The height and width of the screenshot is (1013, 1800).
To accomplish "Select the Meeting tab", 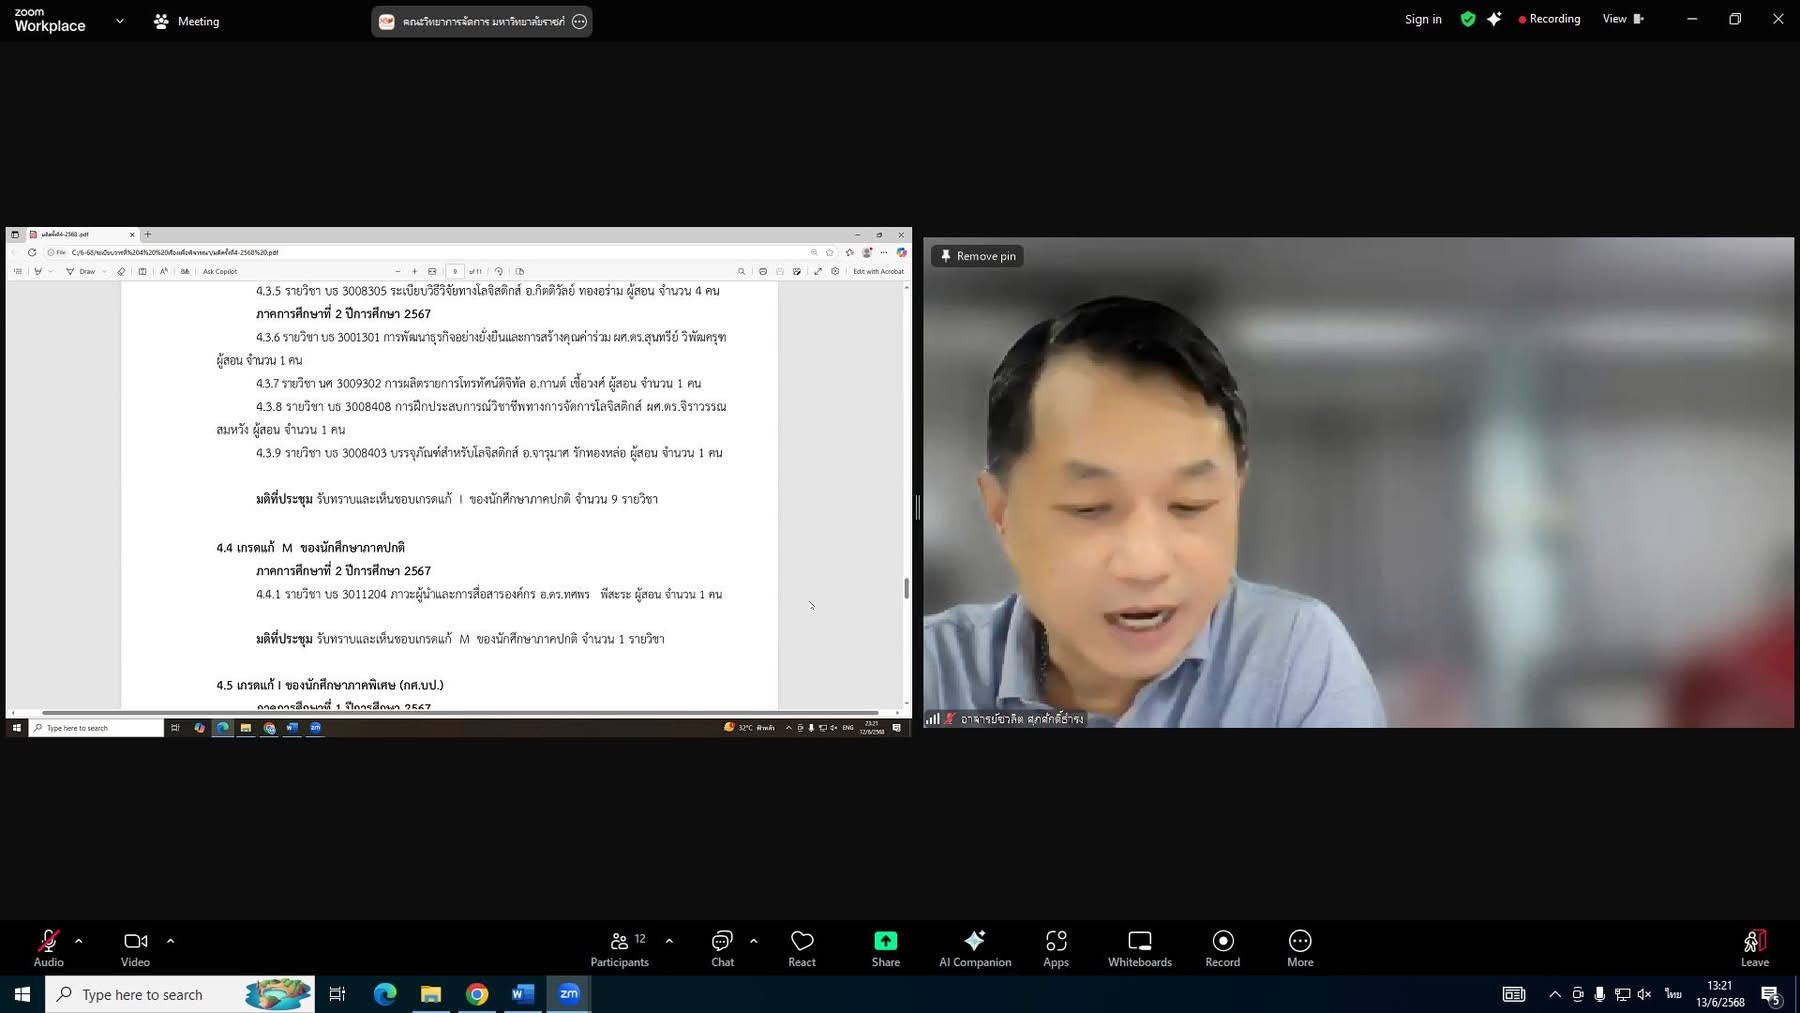I will tap(187, 21).
